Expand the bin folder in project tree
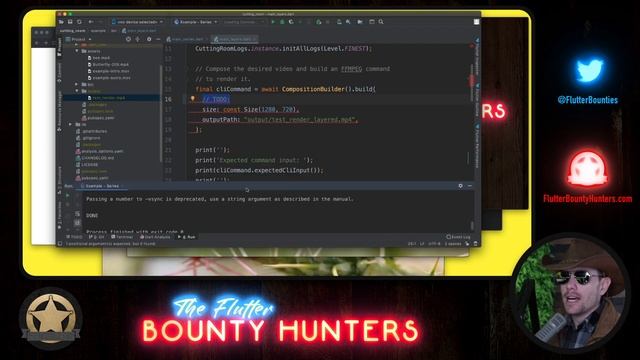Screen dimensions: 640x360 pos(77,84)
